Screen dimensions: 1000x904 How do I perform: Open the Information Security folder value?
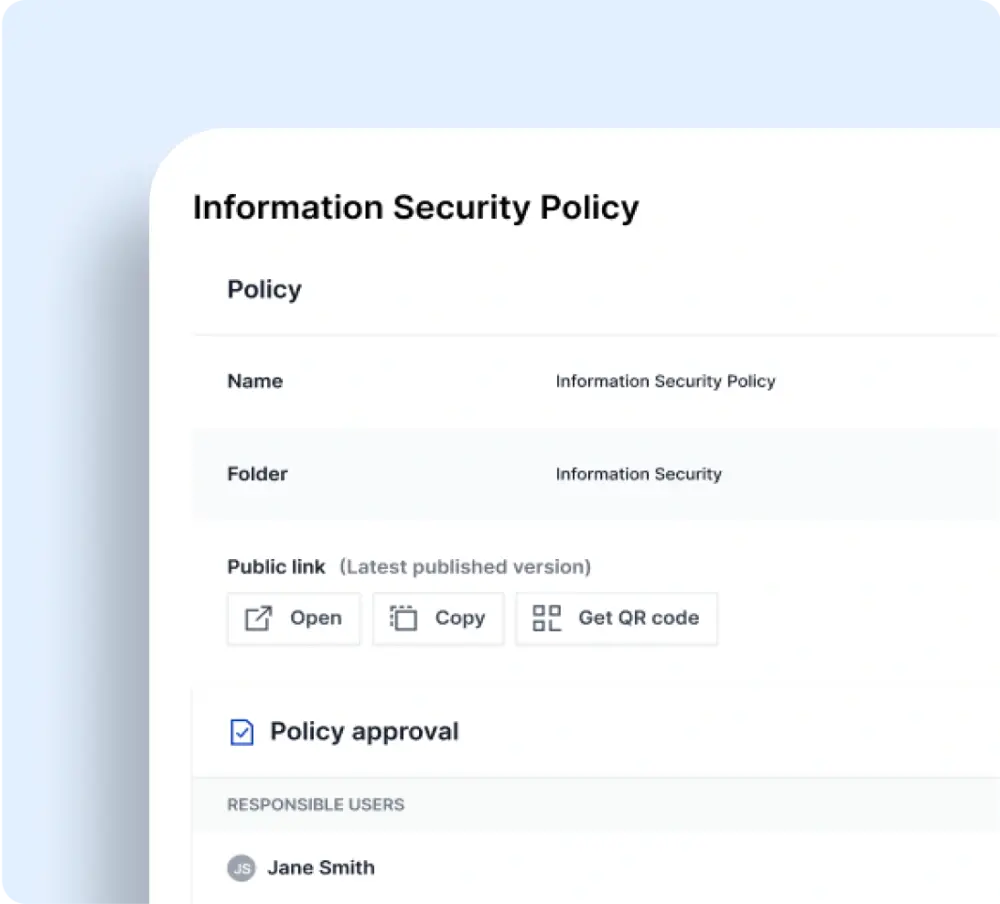coord(638,474)
